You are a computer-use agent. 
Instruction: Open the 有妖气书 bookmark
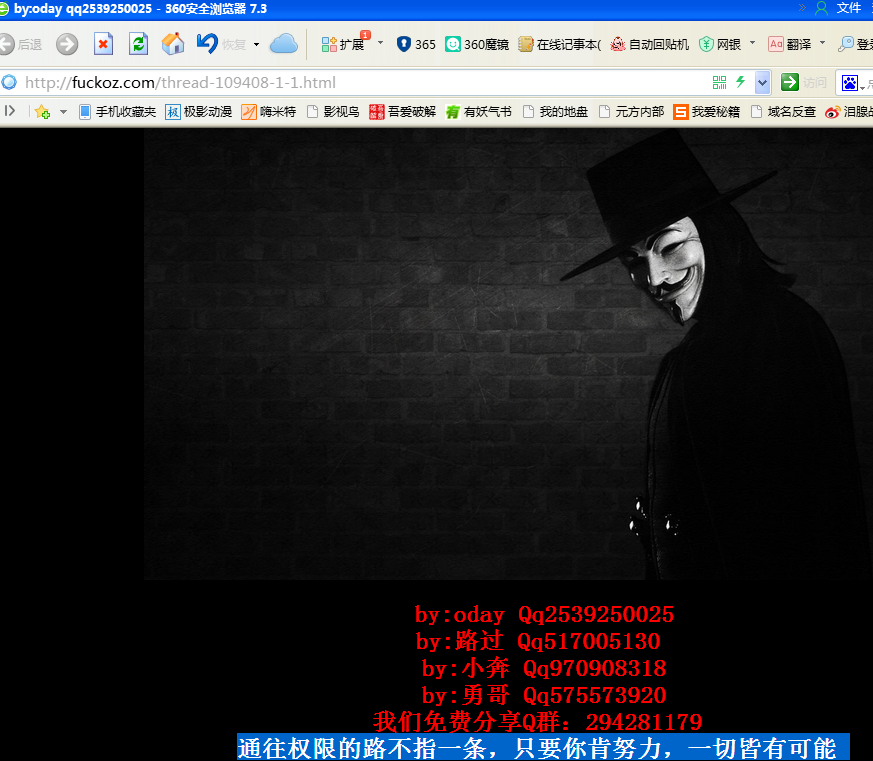[x=479, y=112]
